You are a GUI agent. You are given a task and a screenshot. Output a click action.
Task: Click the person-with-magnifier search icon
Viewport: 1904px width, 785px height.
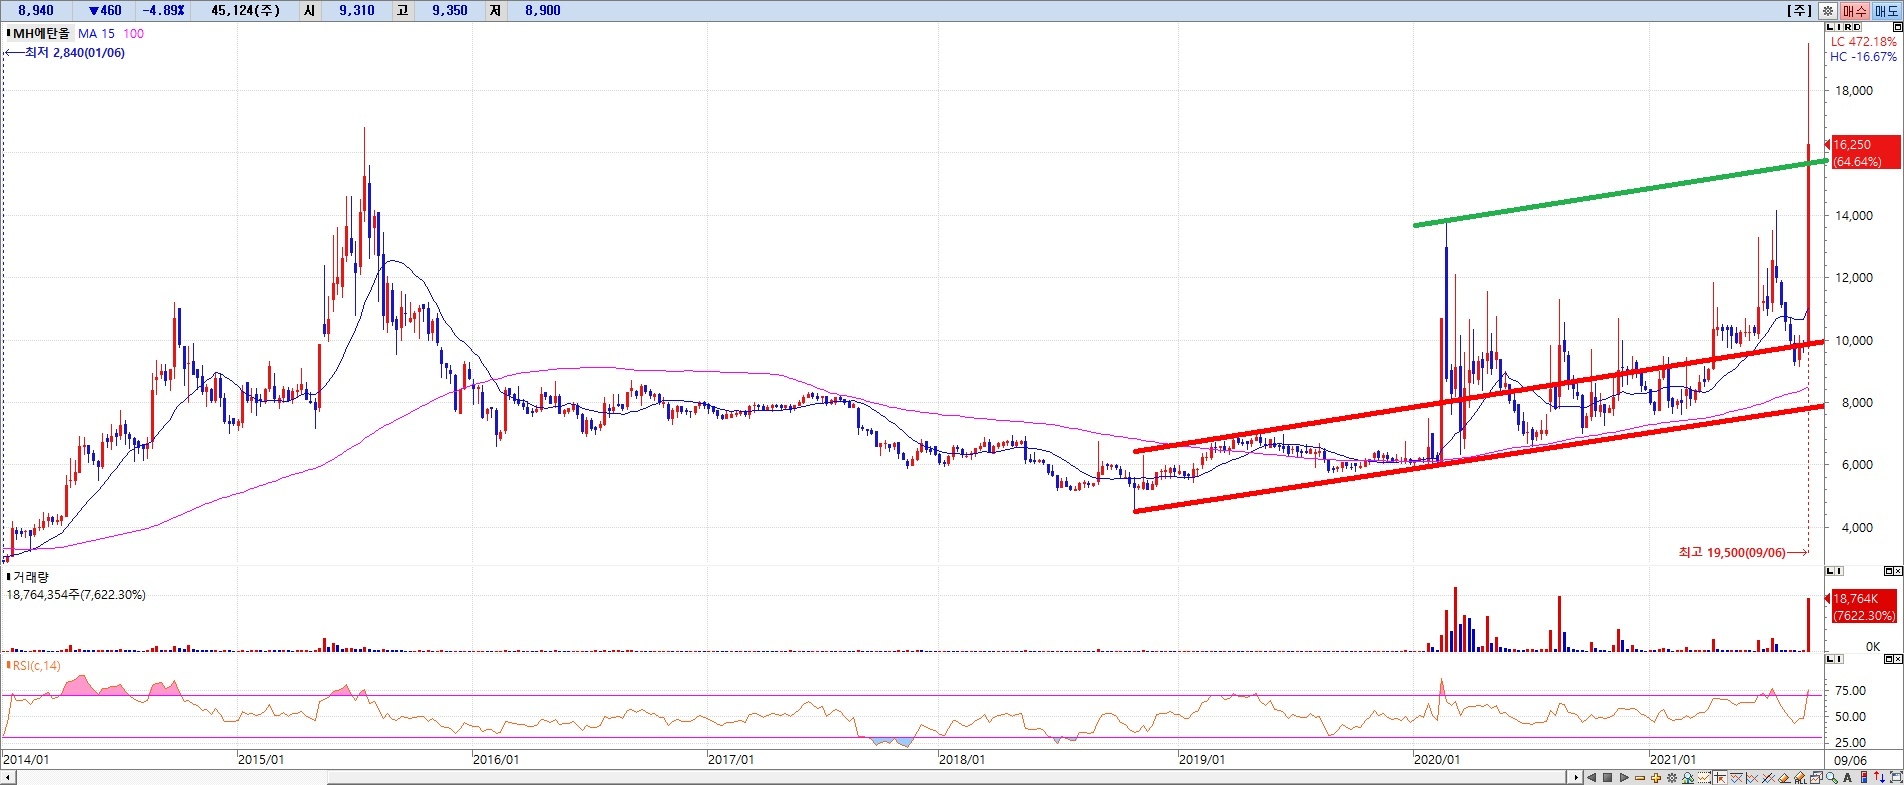(1688, 777)
